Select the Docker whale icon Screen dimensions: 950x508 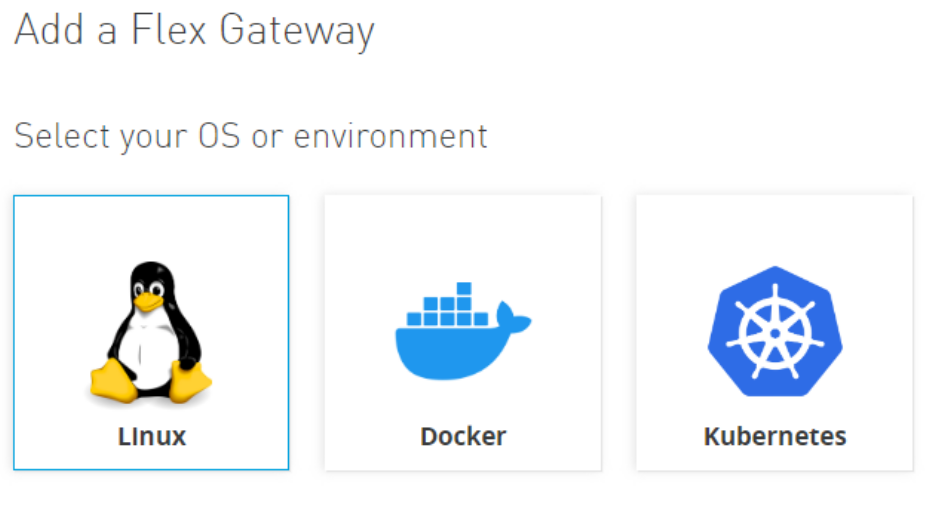[463, 331]
